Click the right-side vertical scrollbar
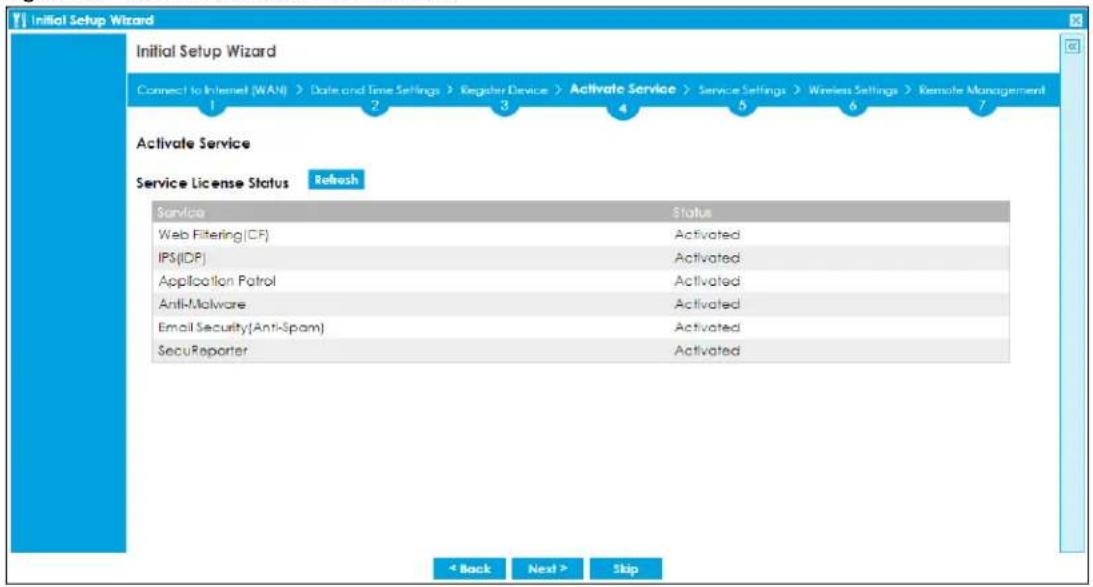Image resolution: width=1093 pixels, height=587 pixels. tap(1072, 293)
